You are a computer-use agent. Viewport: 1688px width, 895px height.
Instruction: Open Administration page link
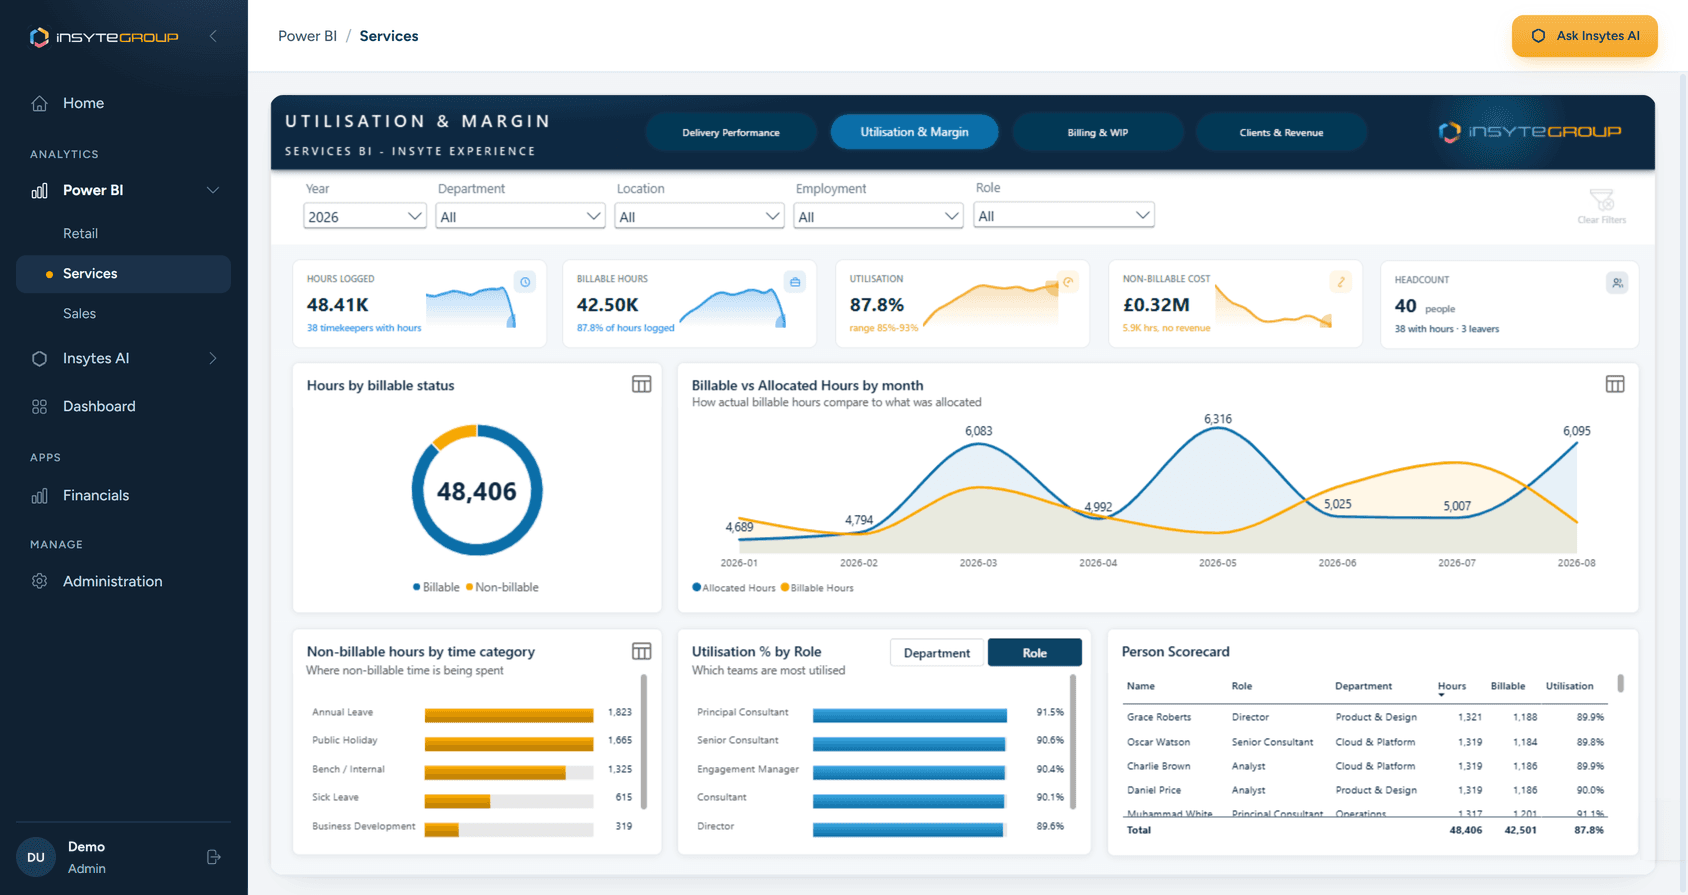pos(112,581)
